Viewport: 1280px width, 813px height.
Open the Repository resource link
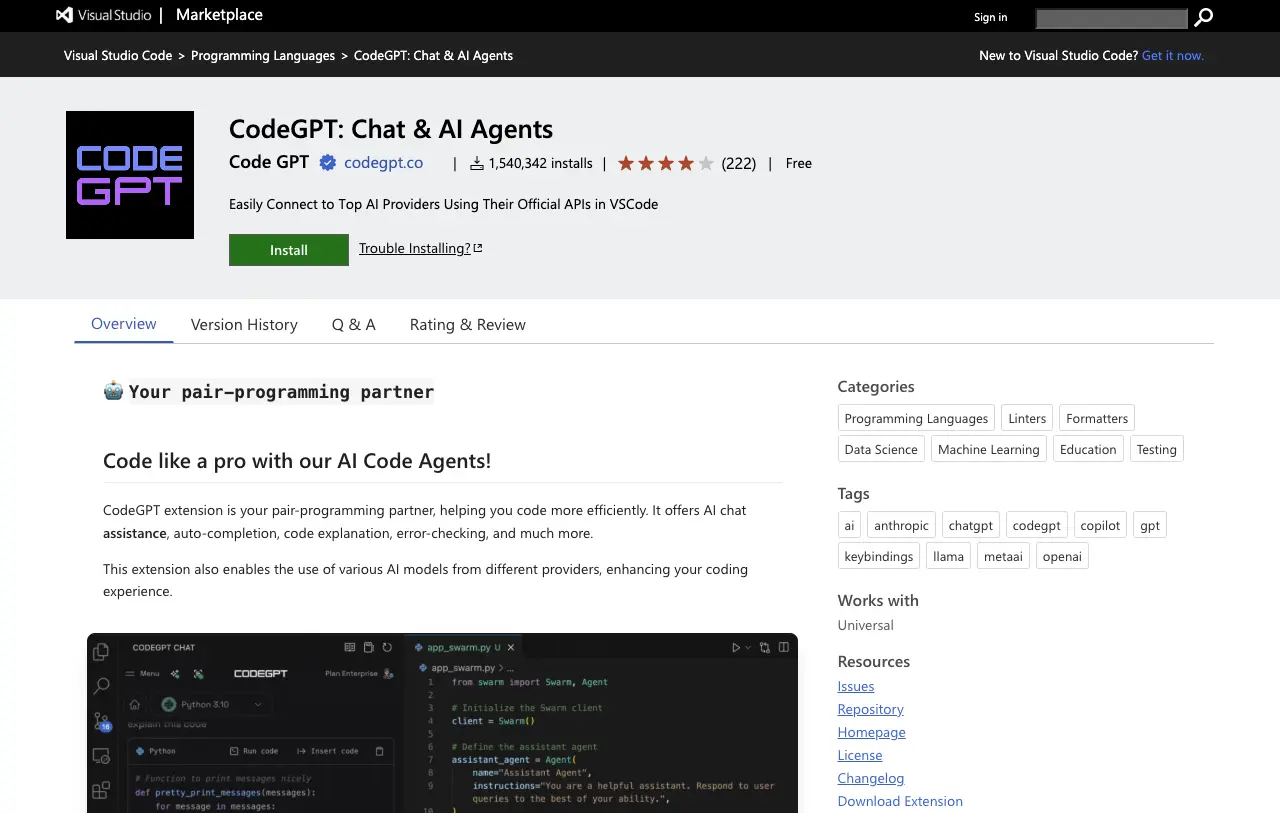pyautogui.click(x=870, y=708)
